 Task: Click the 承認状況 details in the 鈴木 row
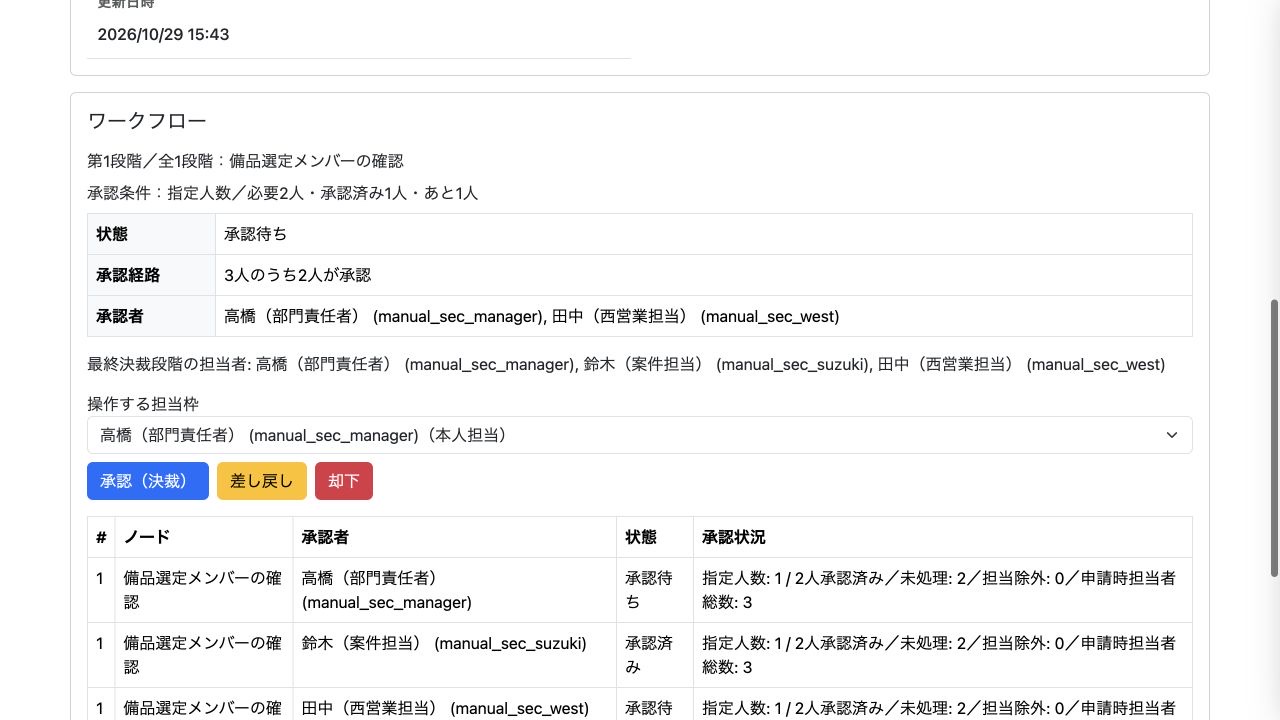pos(943,655)
